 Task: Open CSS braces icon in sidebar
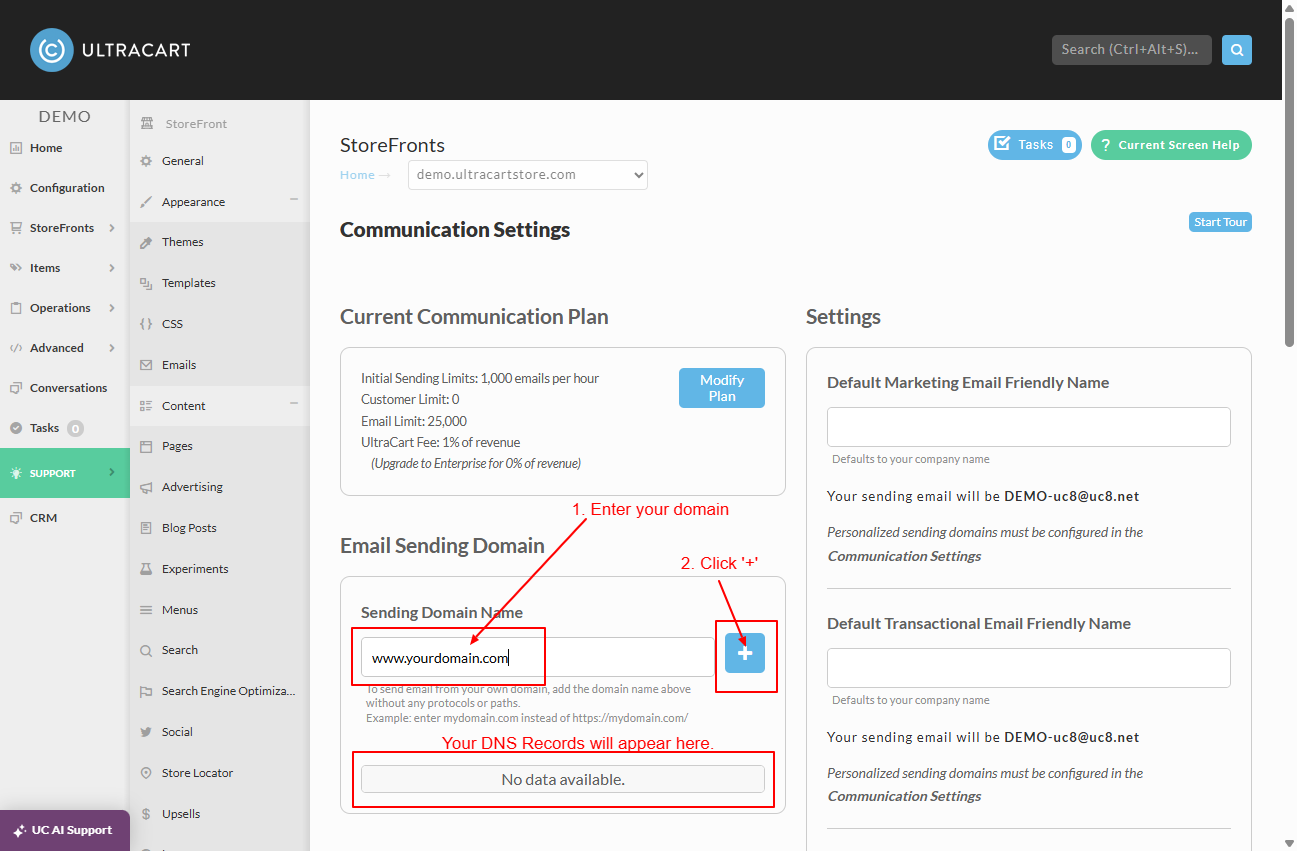[146, 324]
